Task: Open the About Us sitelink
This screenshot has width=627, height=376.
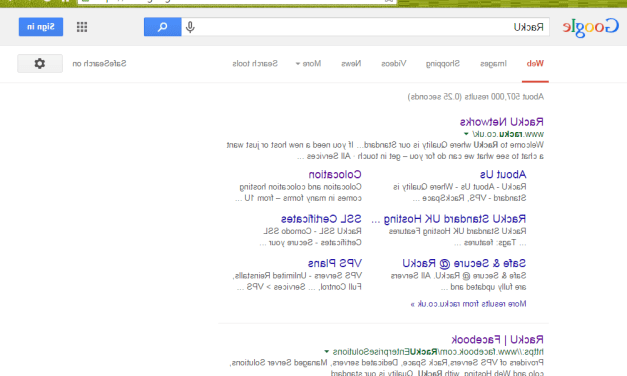Action: click(x=503, y=174)
